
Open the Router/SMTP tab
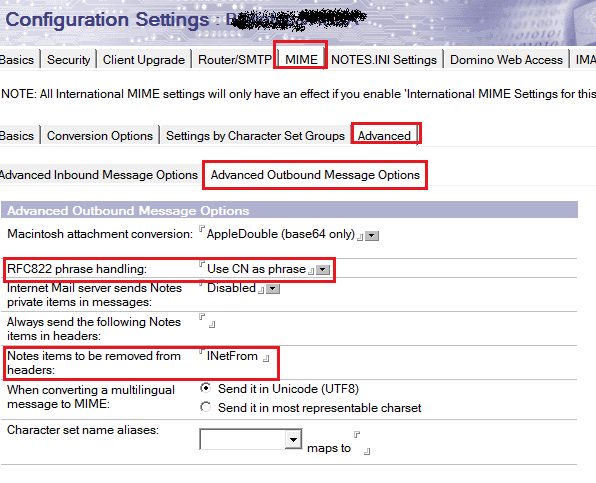[x=235, y=60]
